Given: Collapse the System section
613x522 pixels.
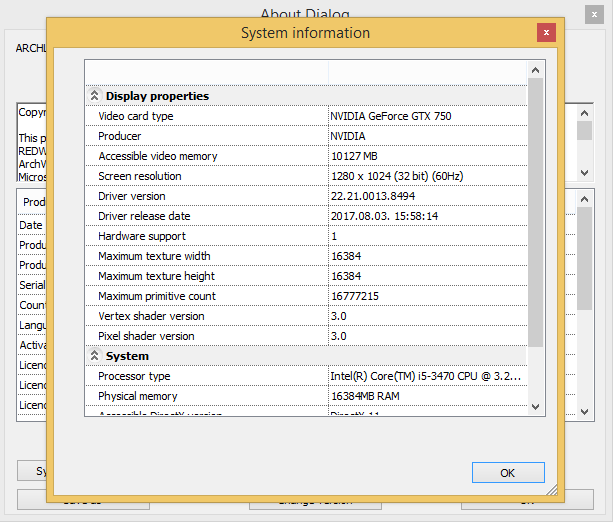Looking at the screenshot, I should coord(94,355).
